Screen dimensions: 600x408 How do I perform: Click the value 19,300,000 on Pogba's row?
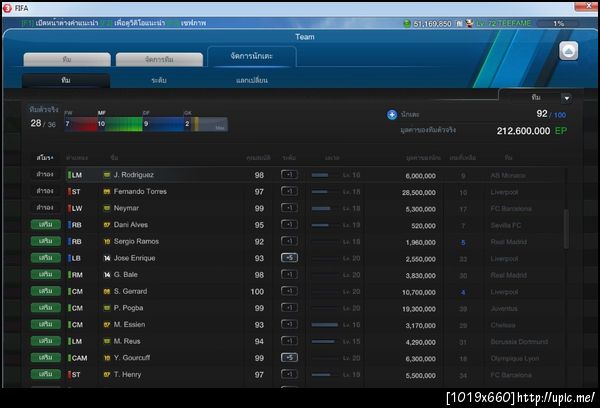tap(419, 309)
